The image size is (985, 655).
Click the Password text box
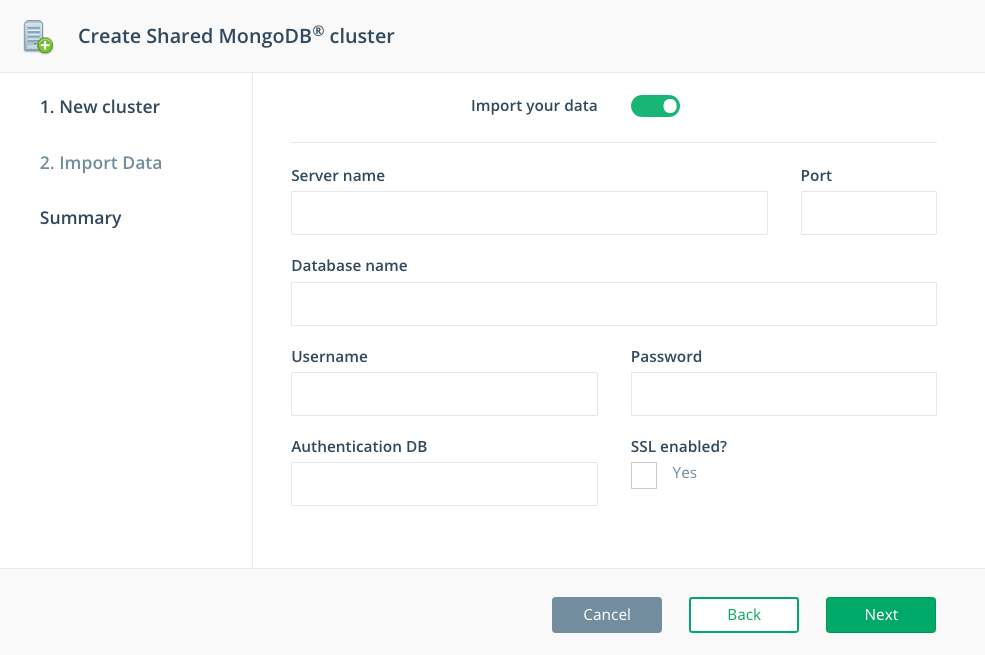783,394
